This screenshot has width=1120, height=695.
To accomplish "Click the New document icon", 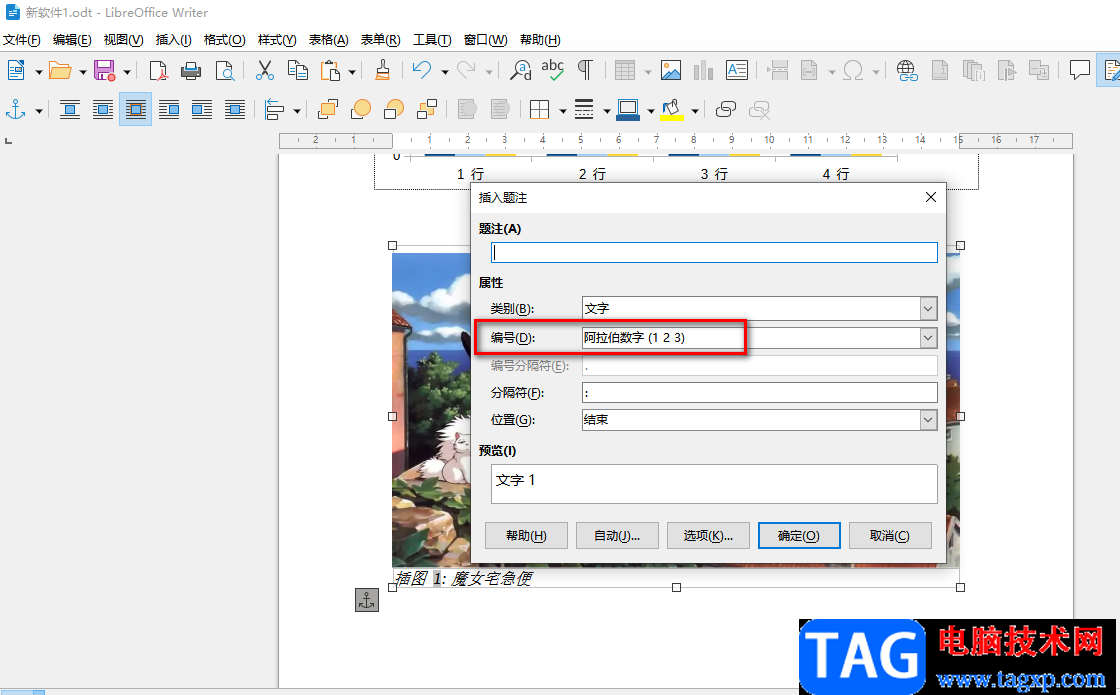I will (16, 71).
